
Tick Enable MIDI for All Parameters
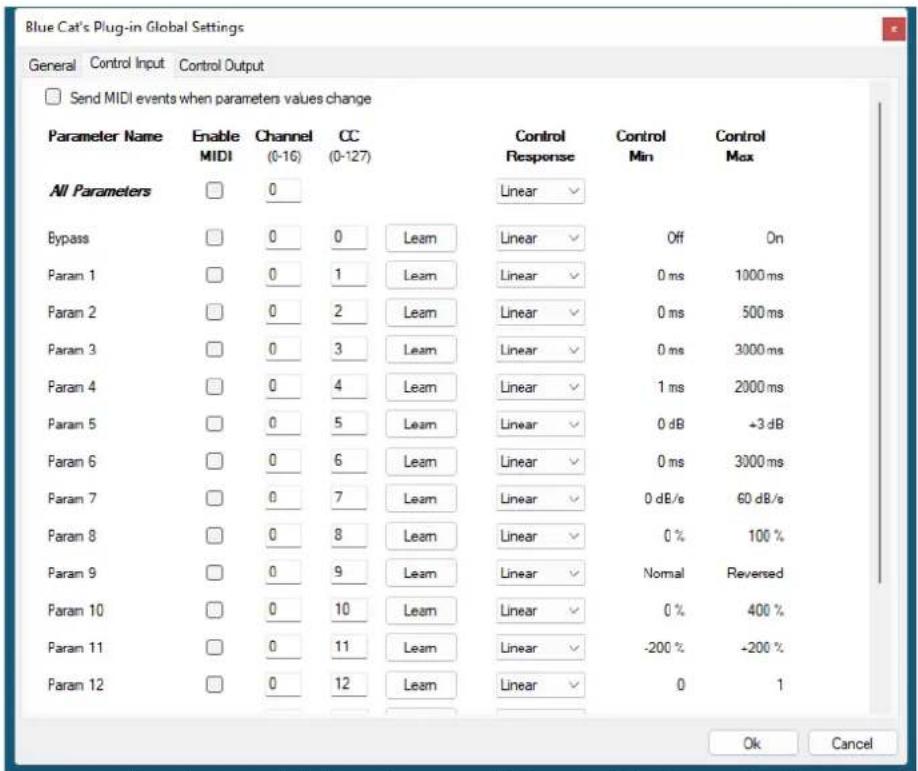[x=214, y=190]
